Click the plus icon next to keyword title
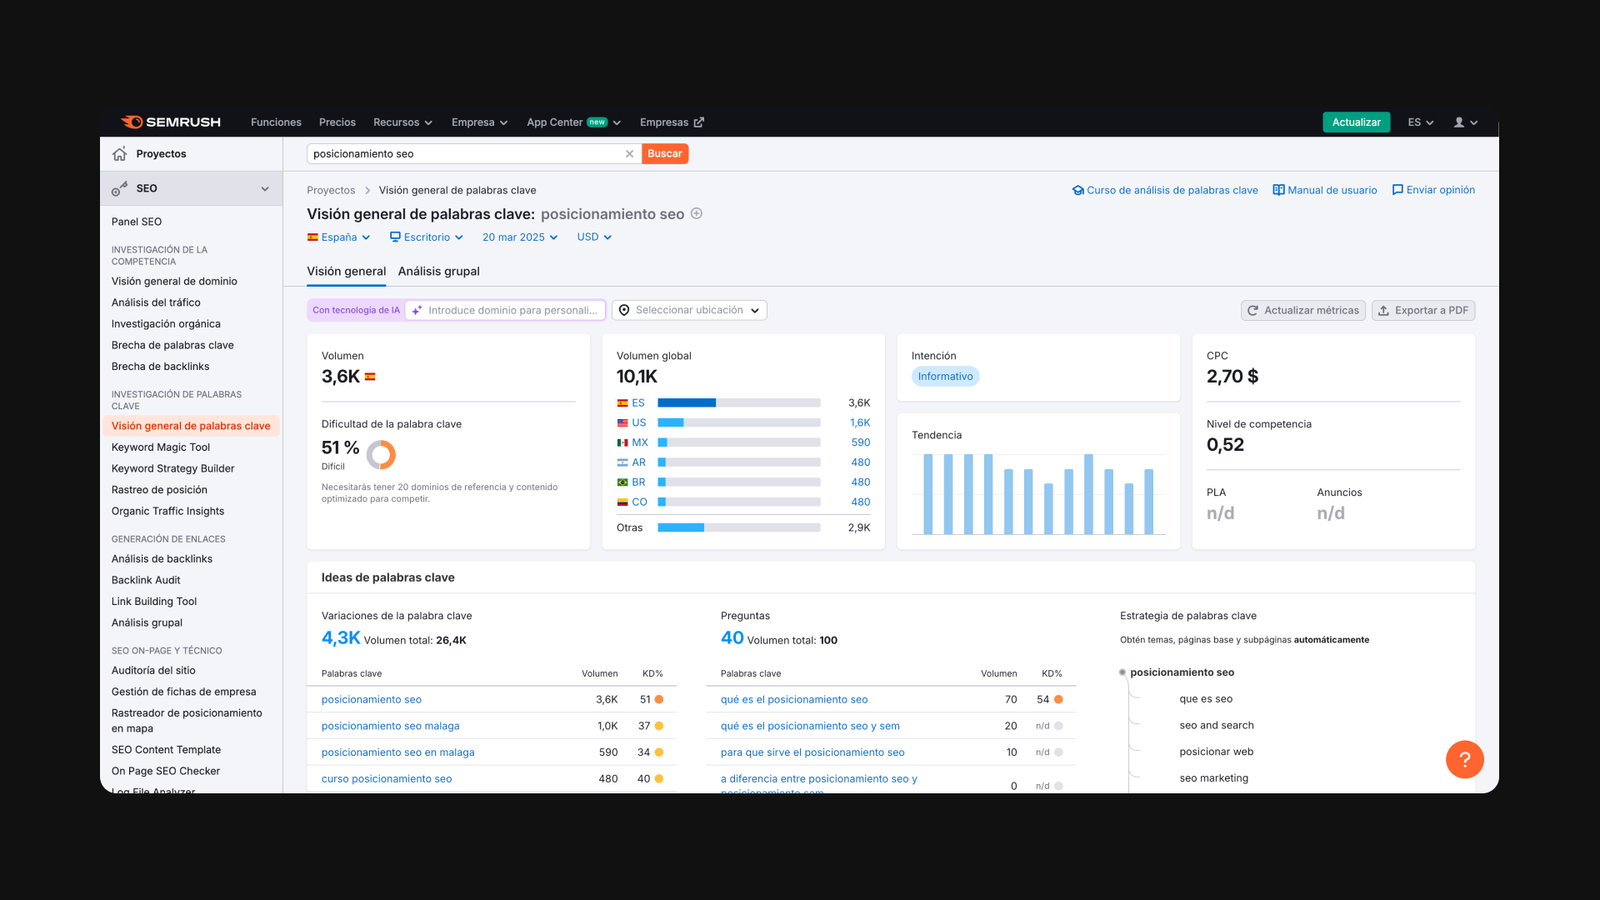The width and height of the screenshot is (1600, 900). point(697,213)
